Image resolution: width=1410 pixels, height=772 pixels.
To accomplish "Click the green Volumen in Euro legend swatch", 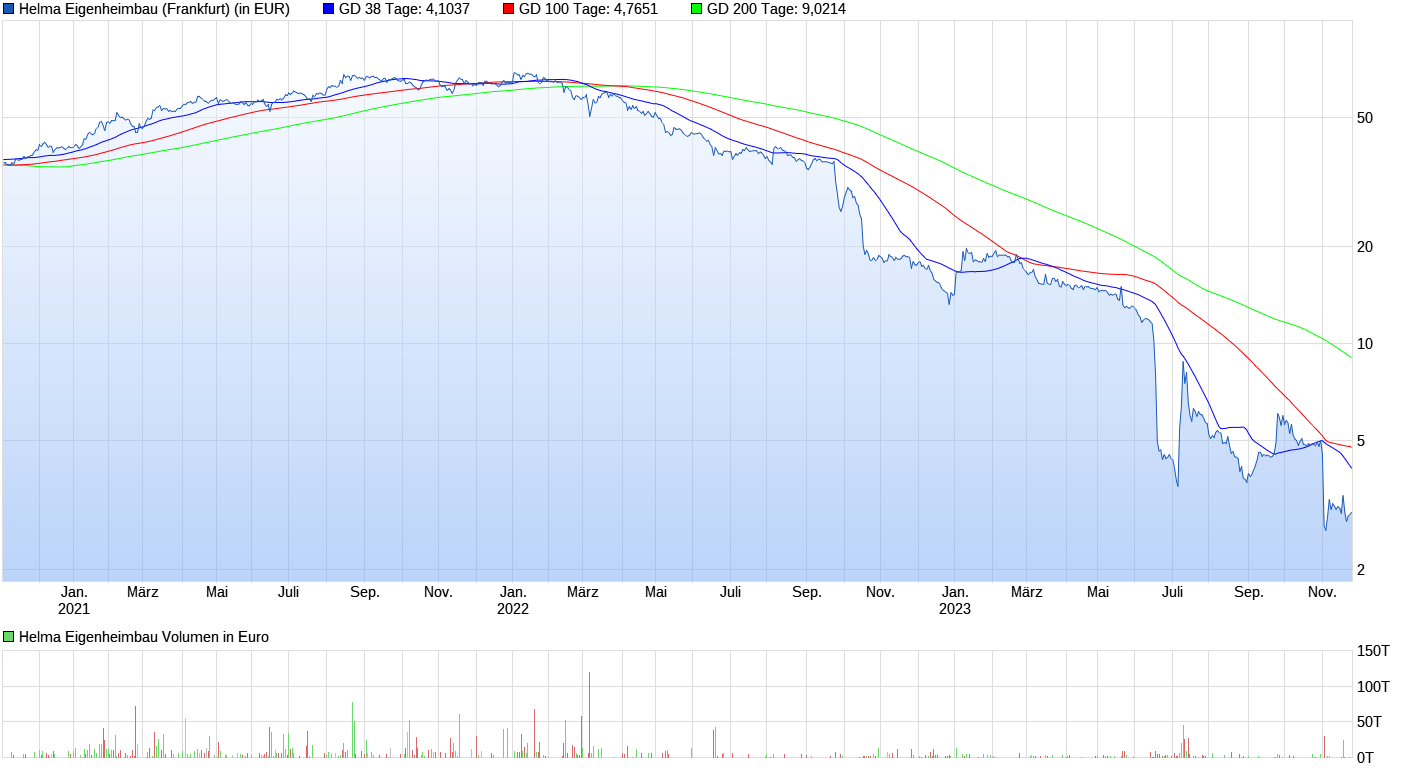I will pyautogui.click(x=9, y=637).
